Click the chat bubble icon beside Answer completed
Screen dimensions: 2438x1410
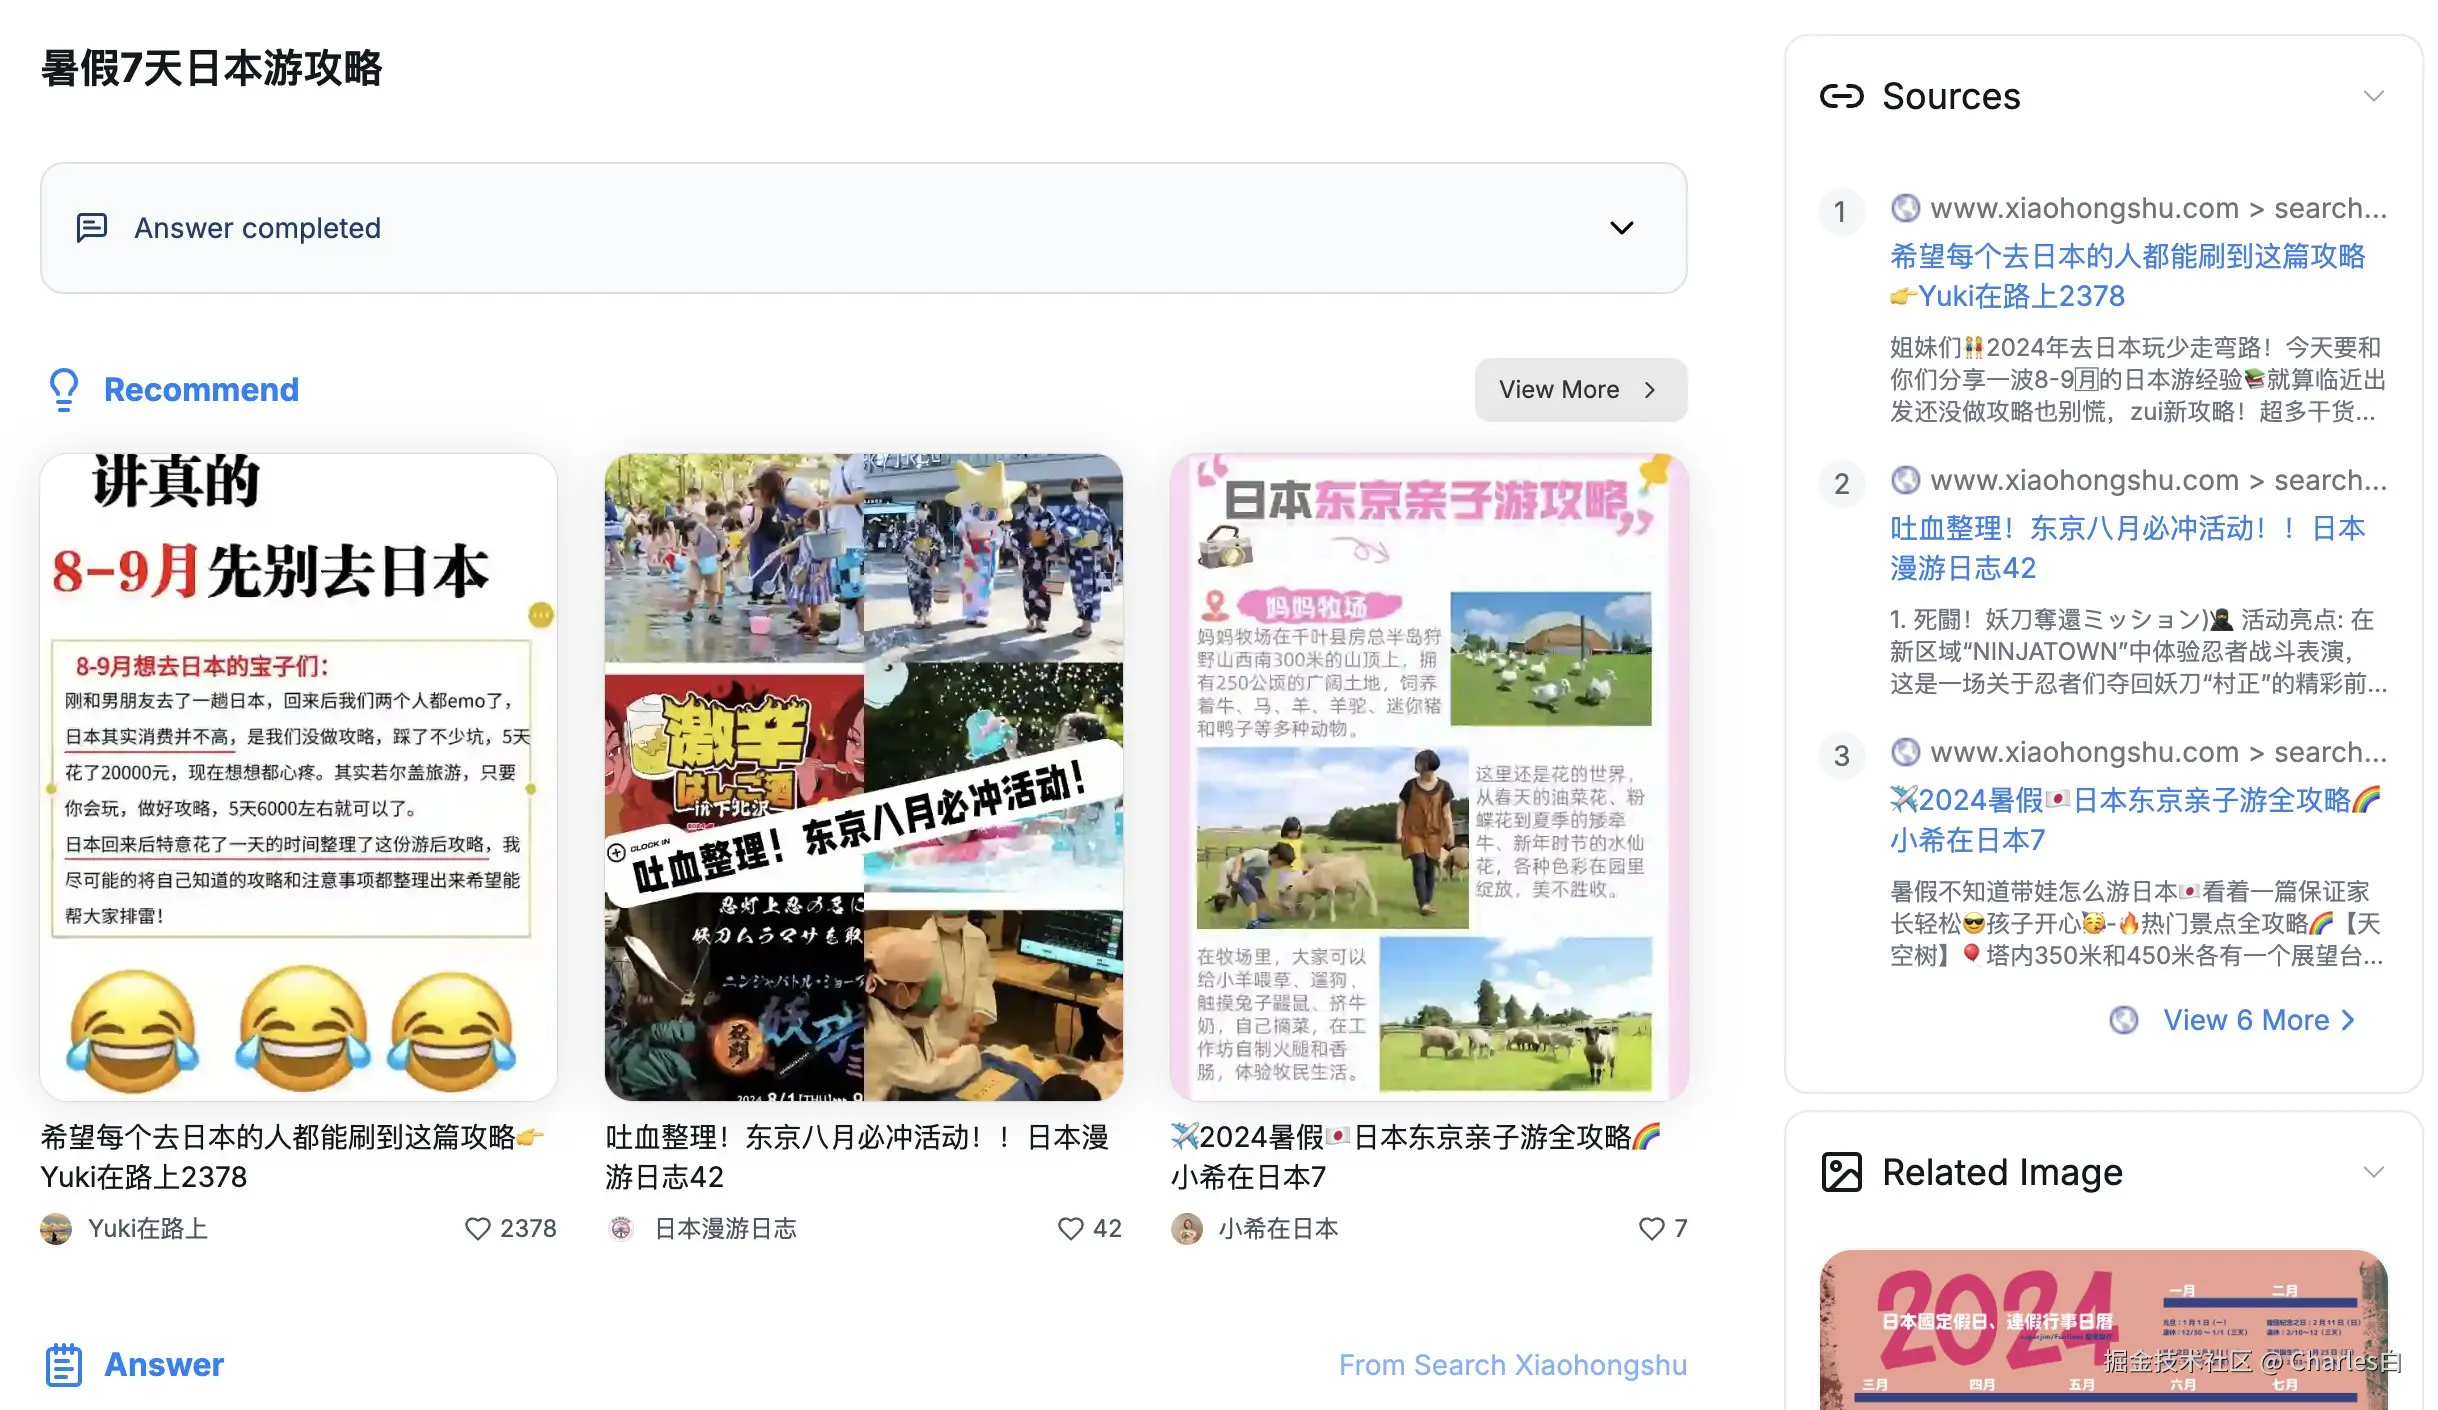pos(92,228)
